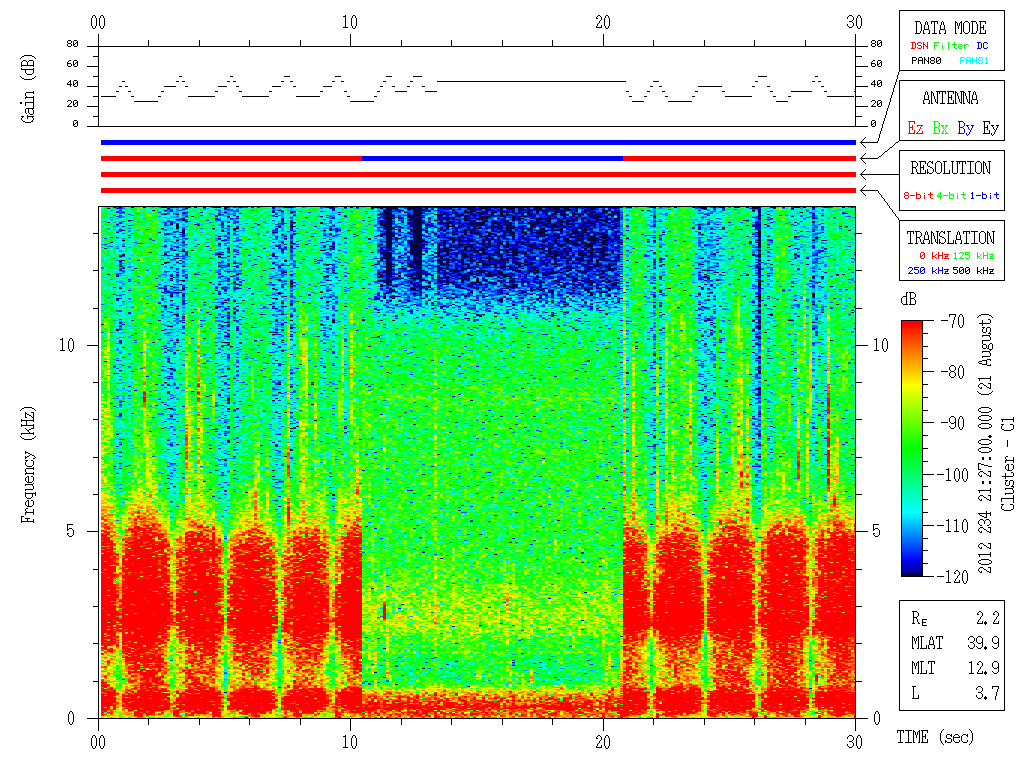
Task: Click the MLAT value 39.9
Action: pos(984,643)
